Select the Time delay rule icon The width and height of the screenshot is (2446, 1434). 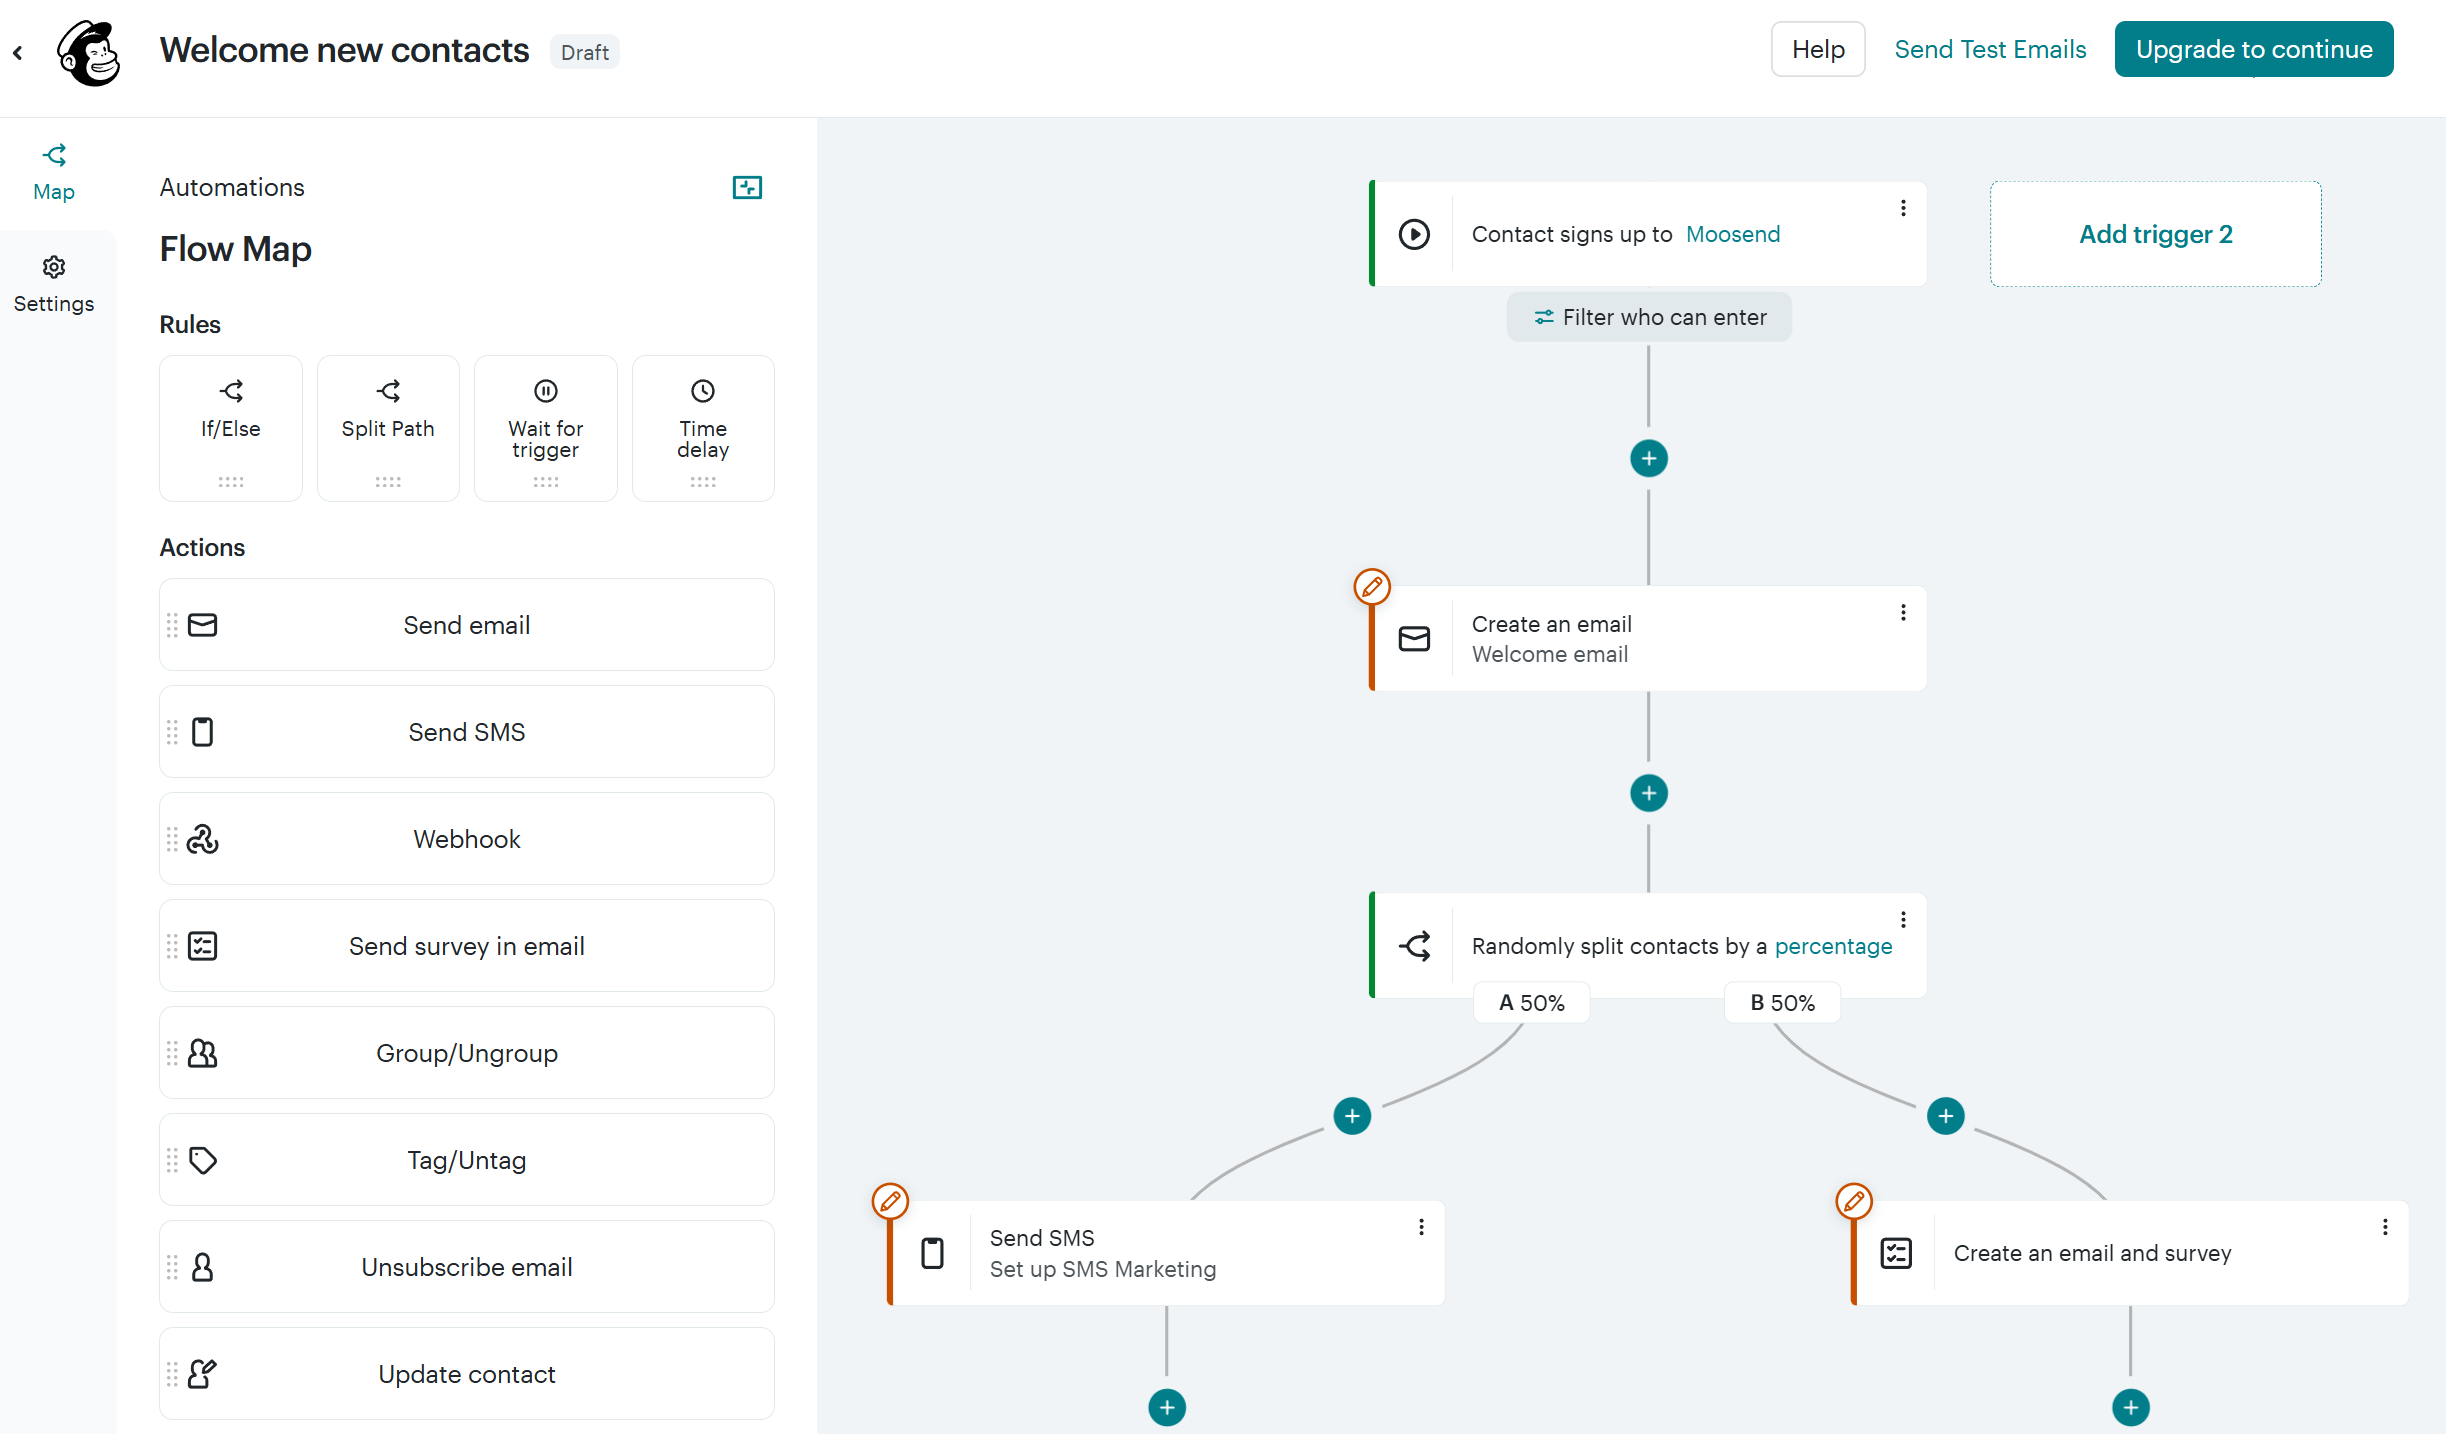702,390
